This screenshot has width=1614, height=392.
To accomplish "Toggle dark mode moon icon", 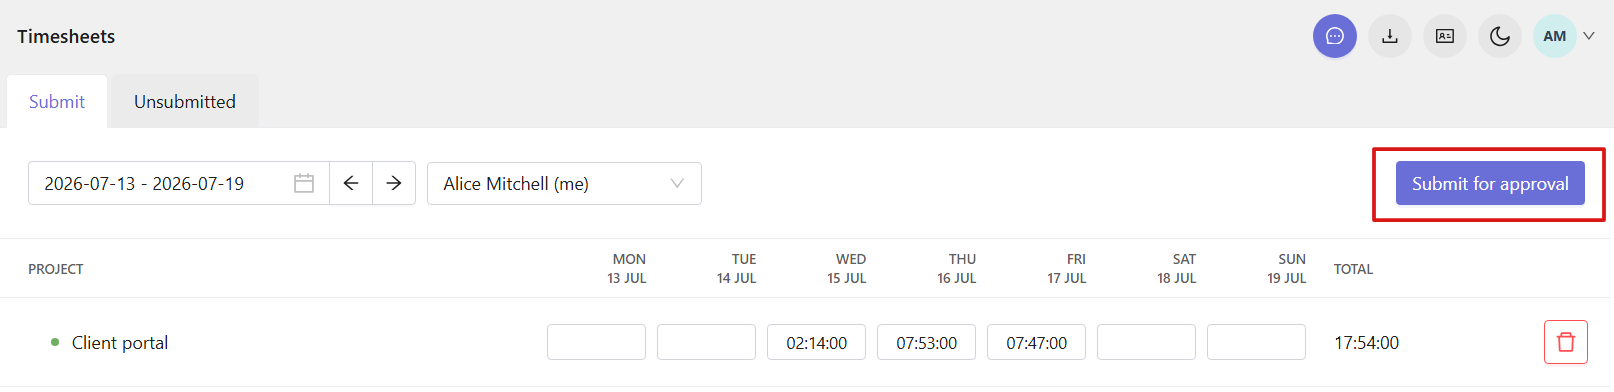I will pyautogui.click(x=1499, y=36).
